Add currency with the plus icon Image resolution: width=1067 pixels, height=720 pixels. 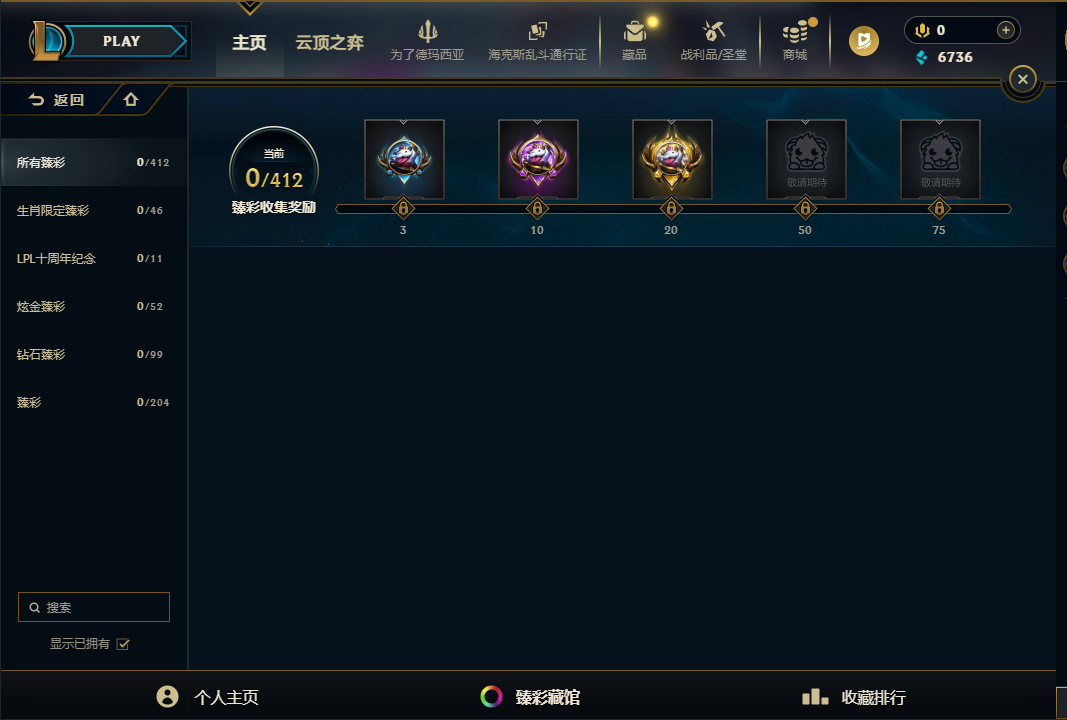1005,30
